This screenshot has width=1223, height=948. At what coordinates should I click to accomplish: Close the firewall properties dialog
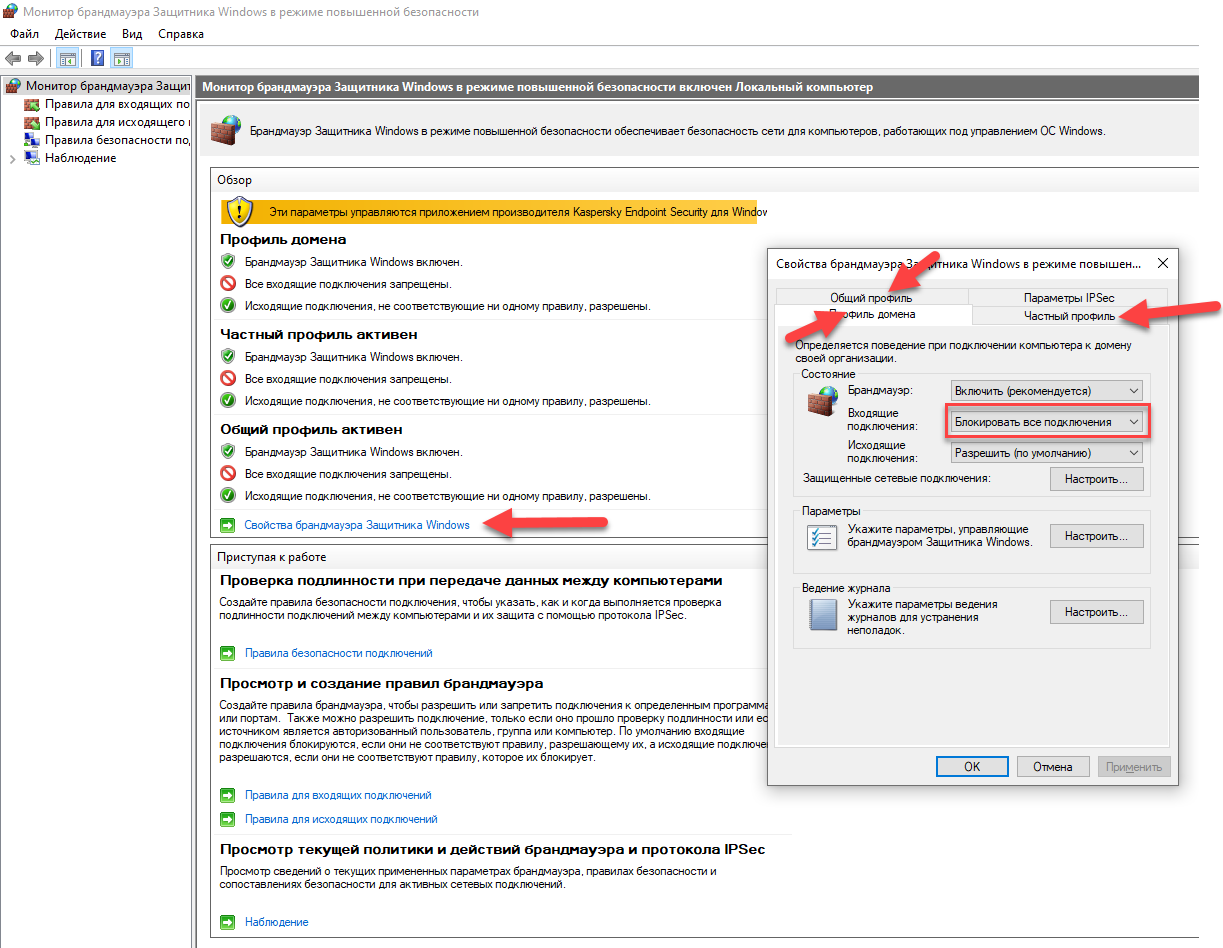click(x=1162, y=264)
